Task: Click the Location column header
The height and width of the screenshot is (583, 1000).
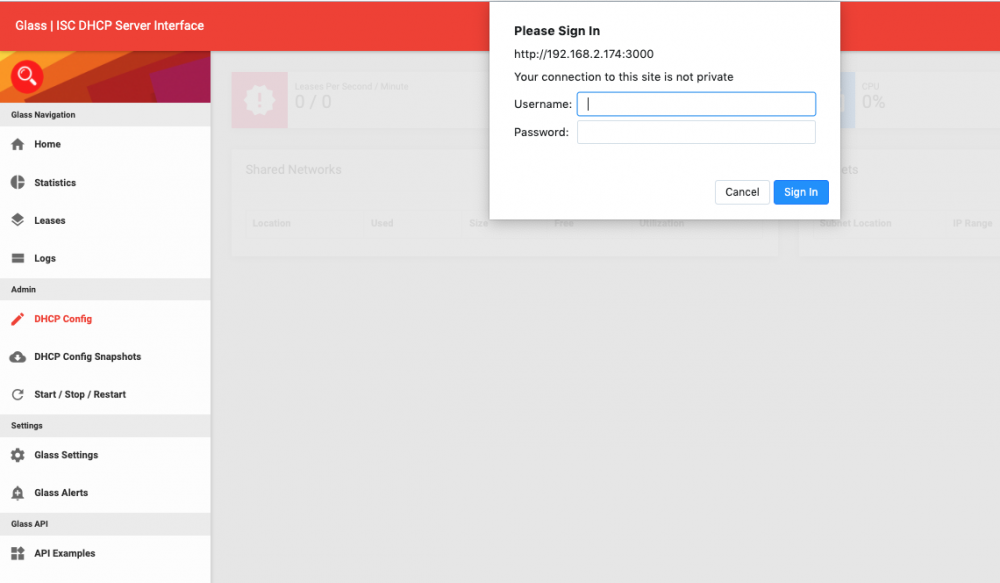Action: coord(272,223)
